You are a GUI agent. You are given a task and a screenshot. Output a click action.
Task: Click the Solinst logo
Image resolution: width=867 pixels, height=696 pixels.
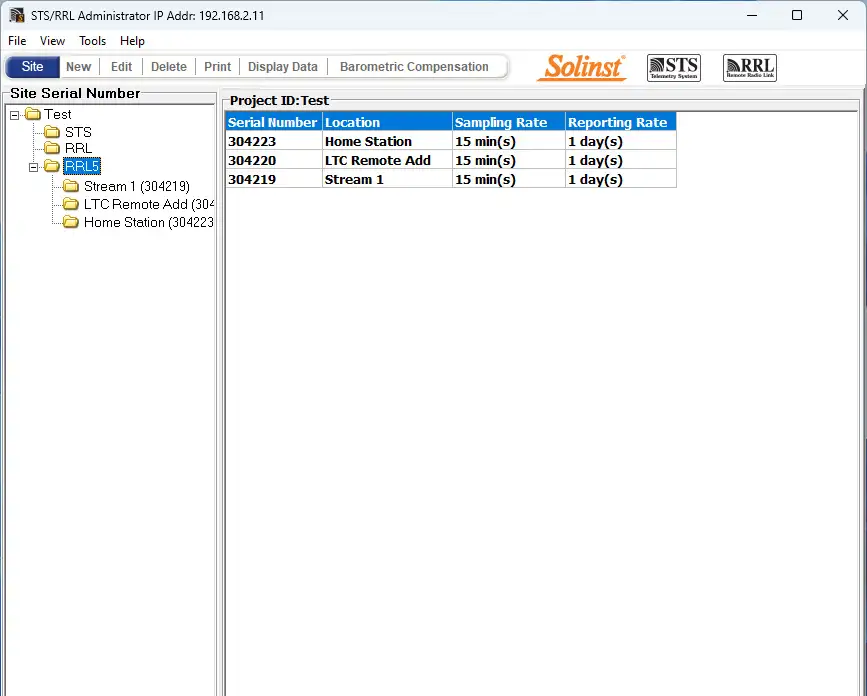pos(582,67)
